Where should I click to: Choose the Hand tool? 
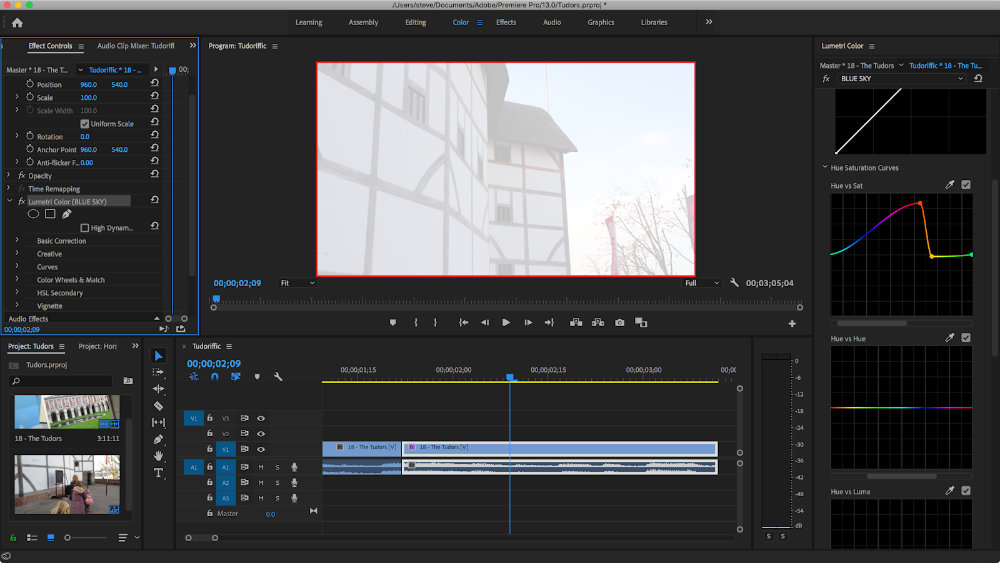point(159,456)
